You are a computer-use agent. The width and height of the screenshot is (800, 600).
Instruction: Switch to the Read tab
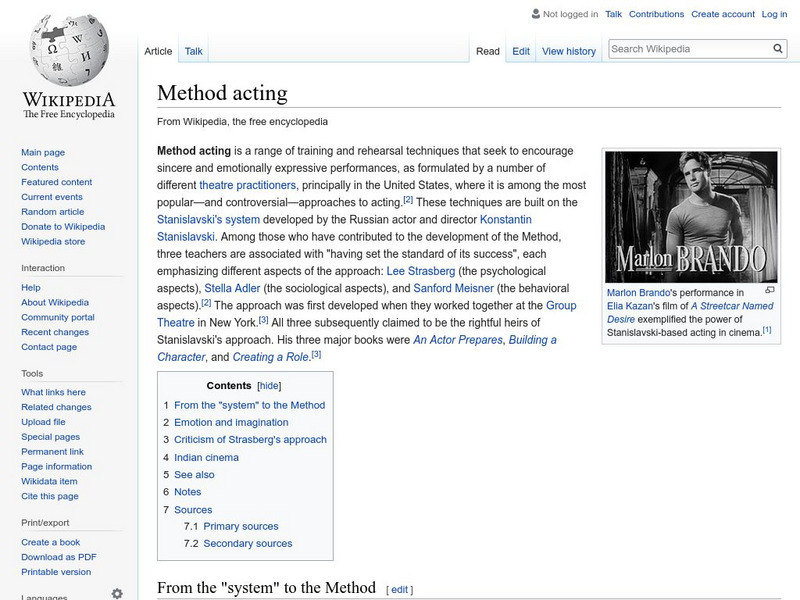pyautogui.click(x=486, y=50)
